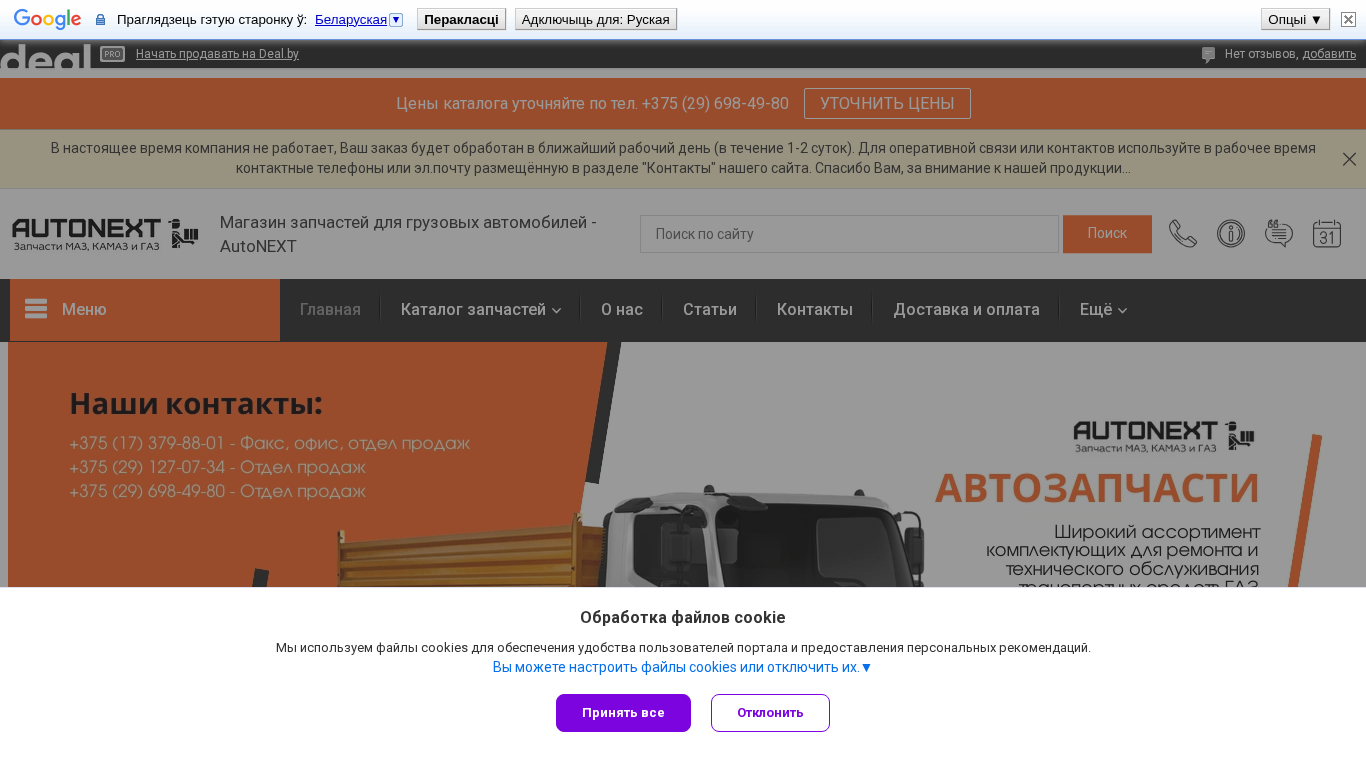
Task: Open the work schedule calendar icon
Action: 1327,234
